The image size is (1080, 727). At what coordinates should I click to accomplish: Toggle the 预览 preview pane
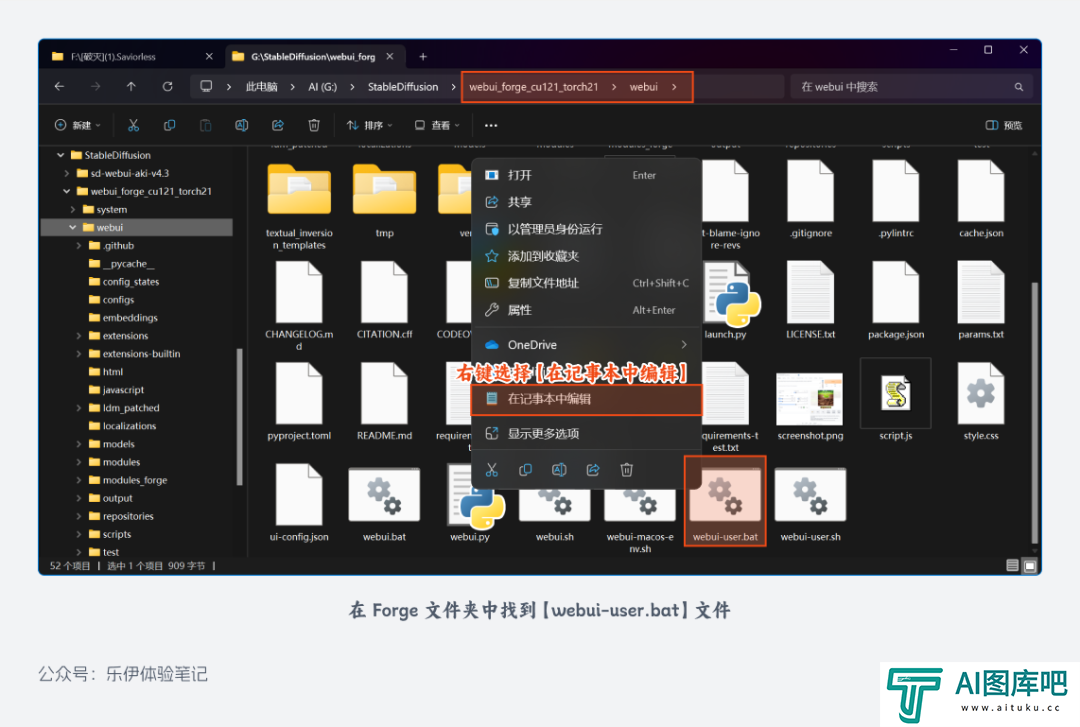click(1004, 125)
